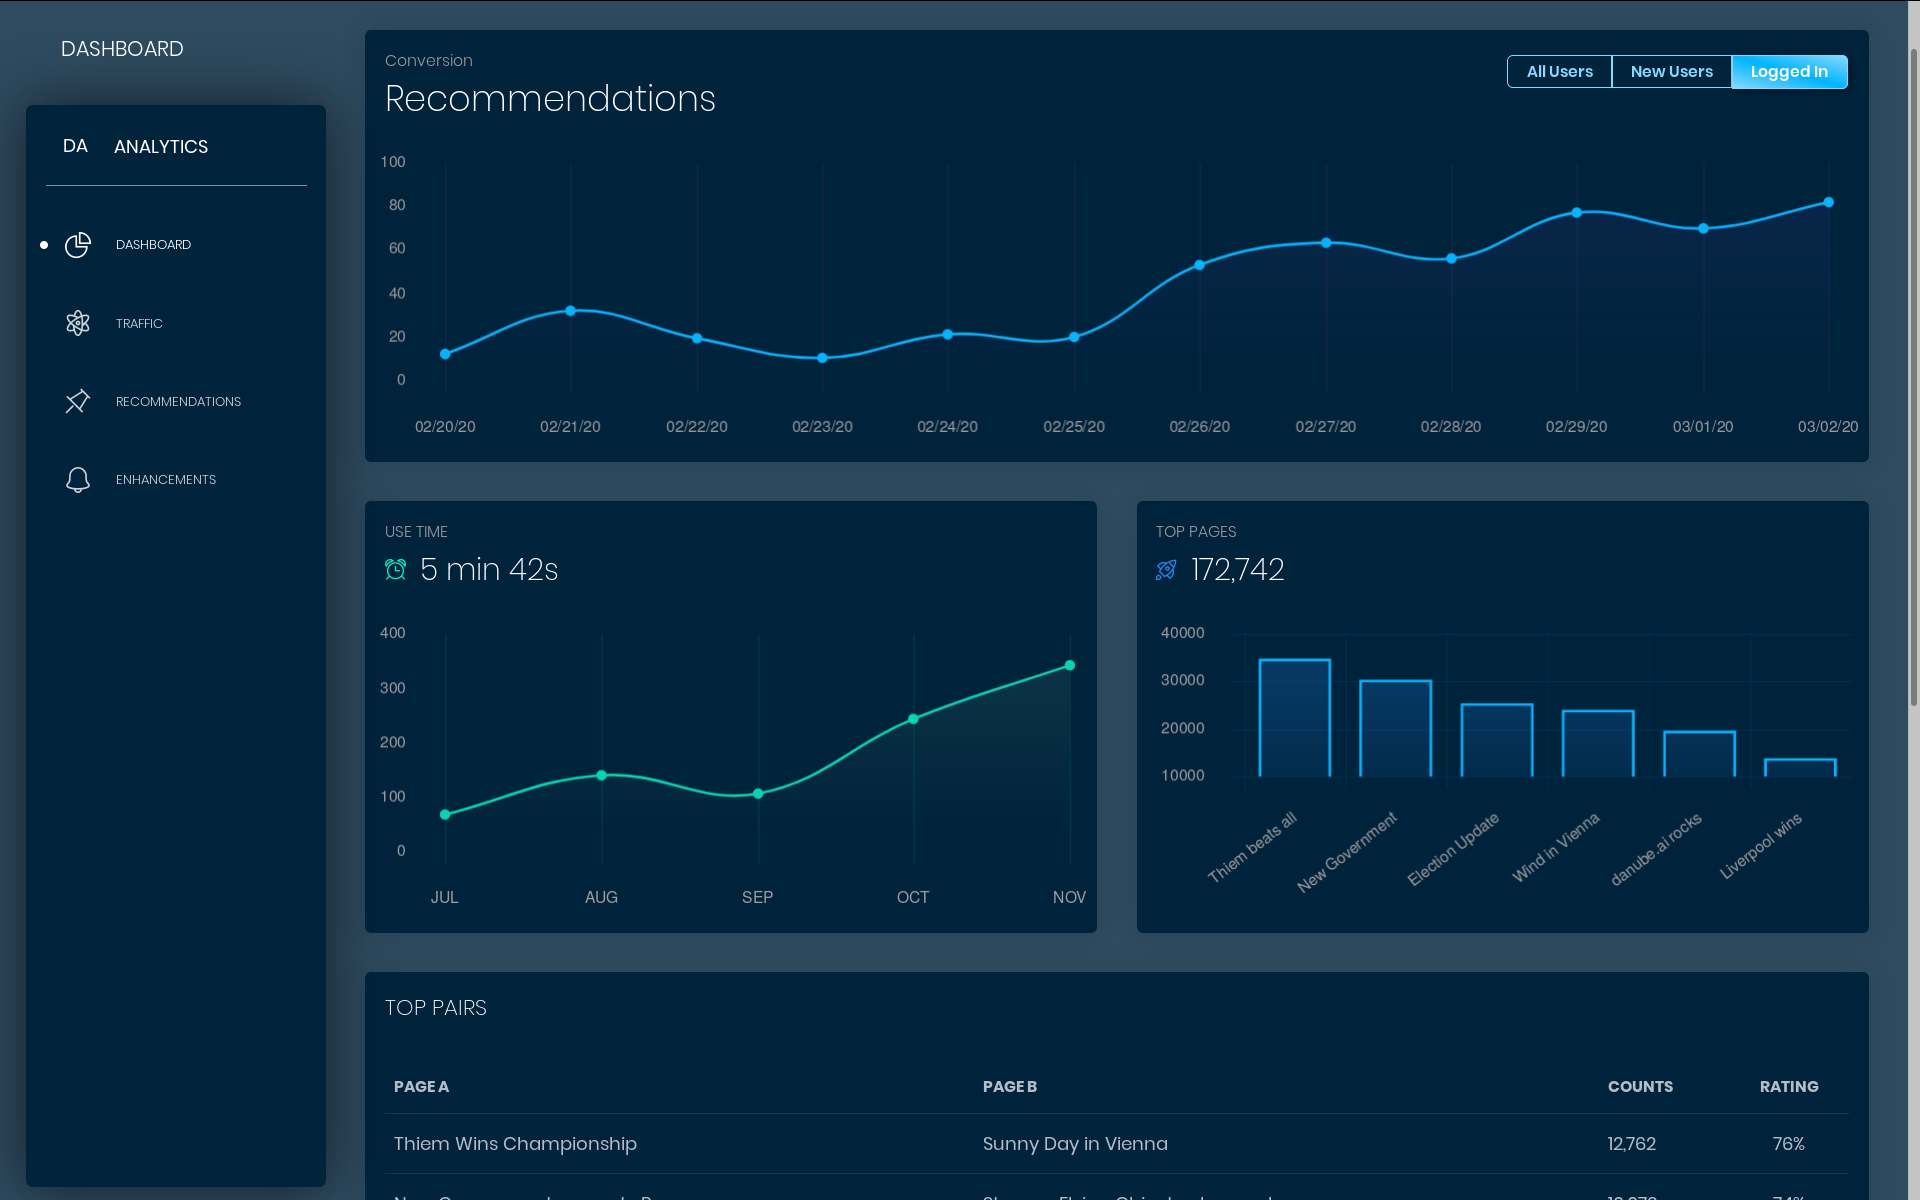Click the DASHBOARD header title
Screen dimensions: 1920x1200
click(122, 49)
